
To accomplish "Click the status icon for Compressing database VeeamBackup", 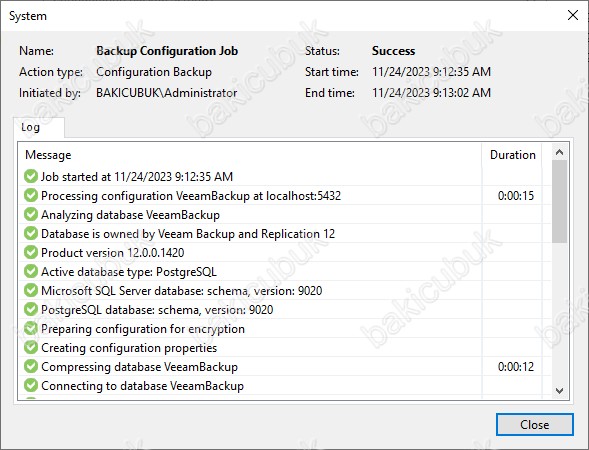I will click(x=31, y=367).
